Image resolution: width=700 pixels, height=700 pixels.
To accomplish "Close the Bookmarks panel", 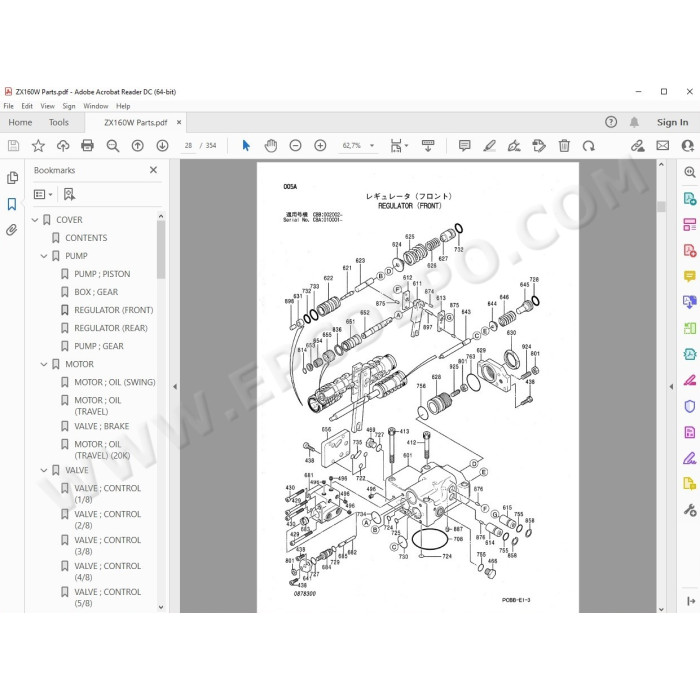I will tap(153, 170).
